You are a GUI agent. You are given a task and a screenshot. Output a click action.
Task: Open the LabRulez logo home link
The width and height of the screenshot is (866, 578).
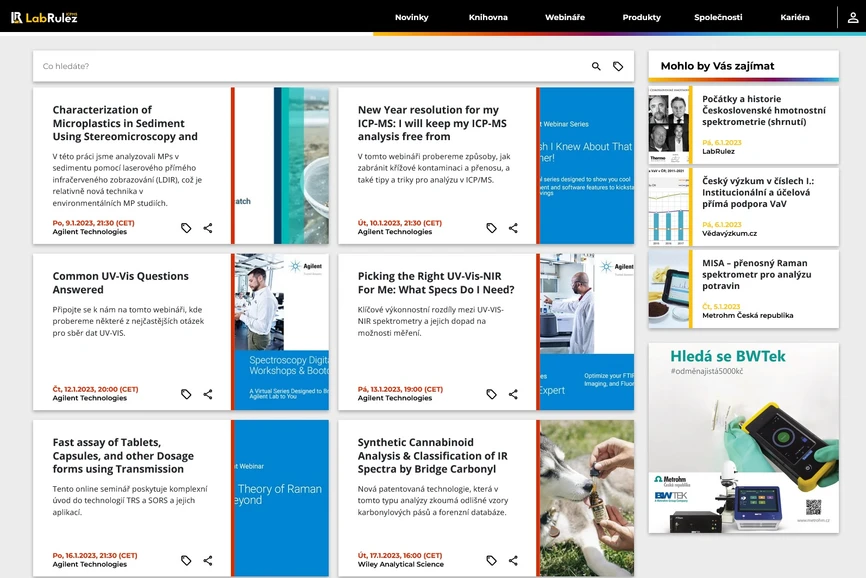44,18
